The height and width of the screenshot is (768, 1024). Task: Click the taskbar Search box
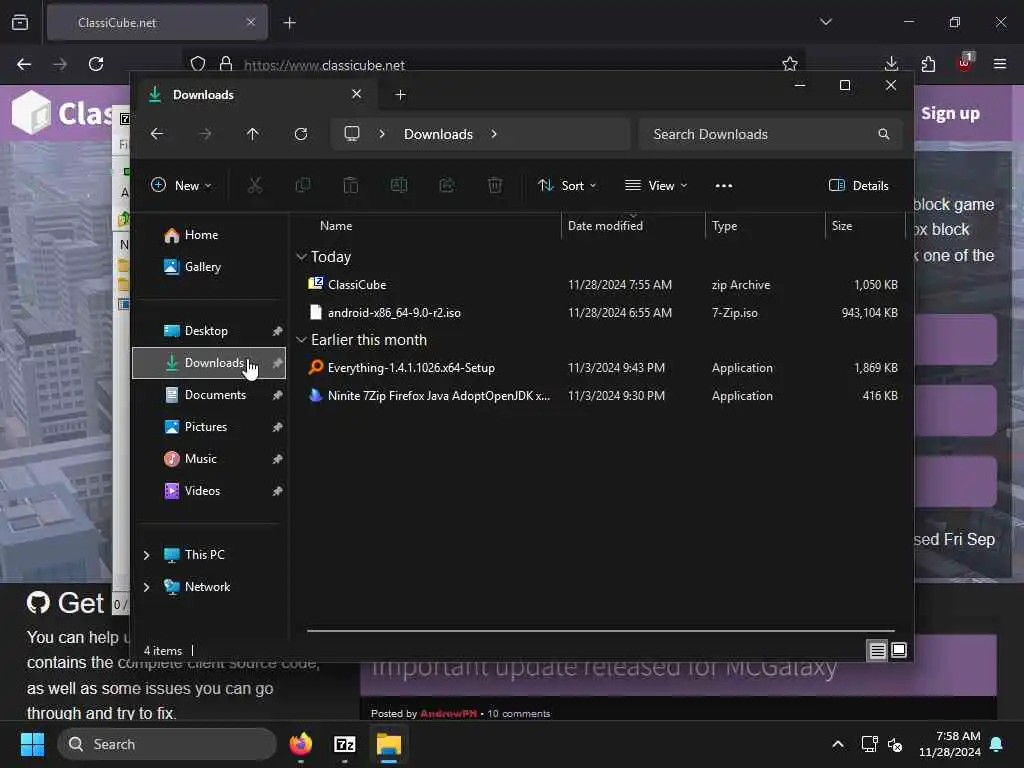pos(167,744)
